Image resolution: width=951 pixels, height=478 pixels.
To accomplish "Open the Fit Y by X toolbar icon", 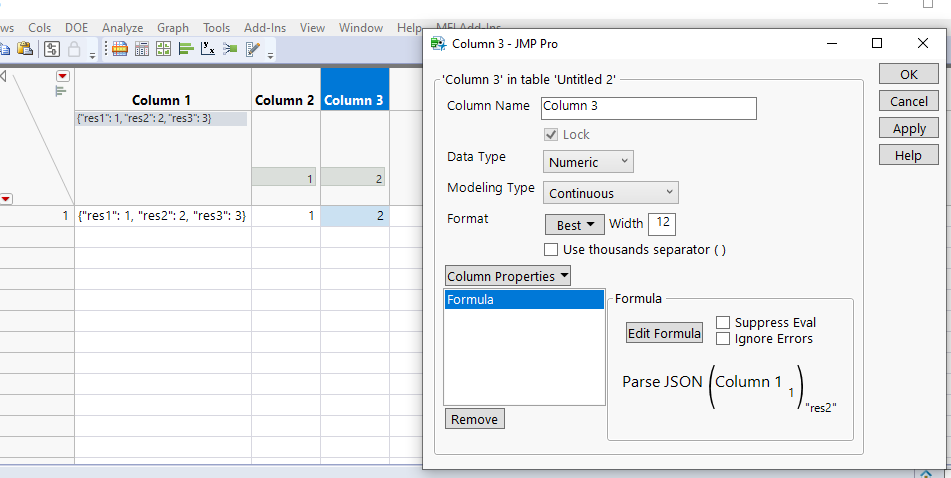I will tap(209, 48).
